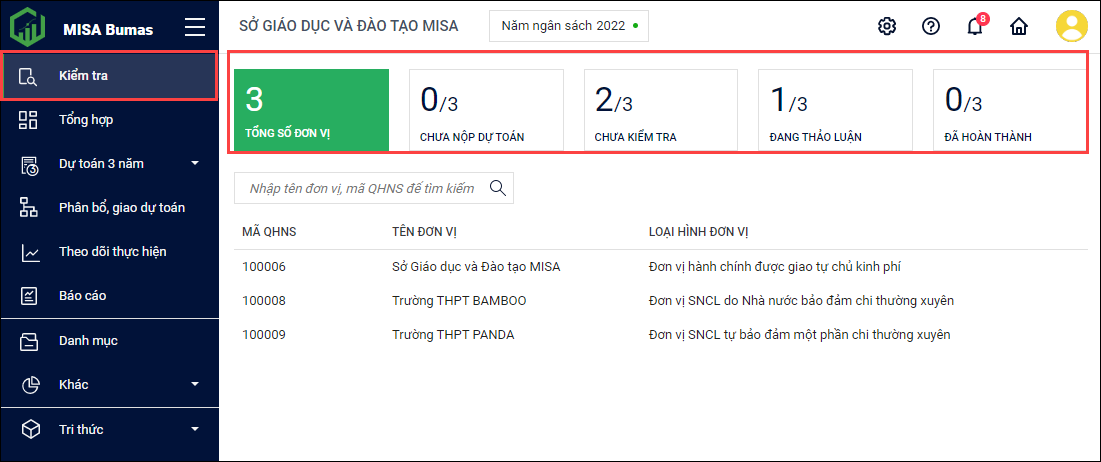Screen dimensions: 1101x462
Task: Open Phân bổ, giao dự toán
Action: (x=121, y=207)
